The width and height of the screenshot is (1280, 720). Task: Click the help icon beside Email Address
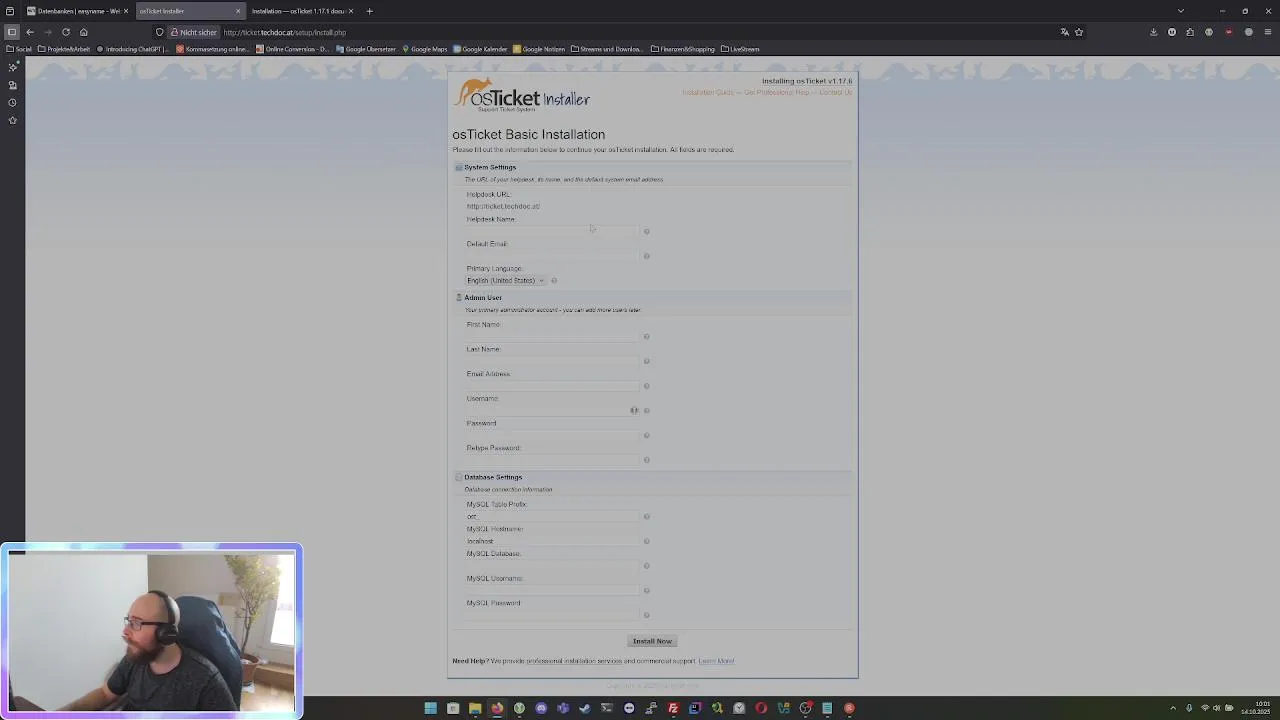[646, 386]
